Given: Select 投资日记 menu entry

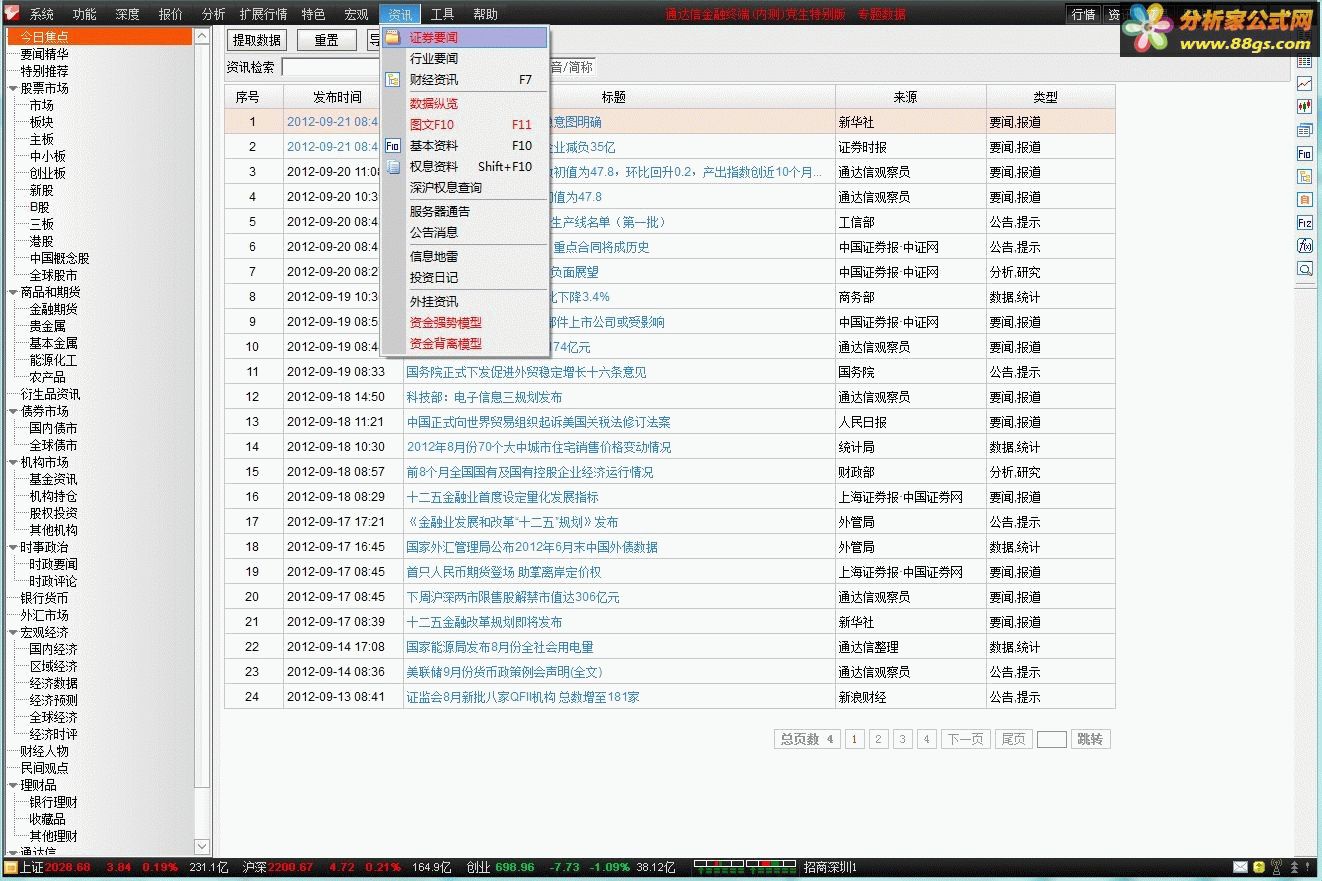Looking at the screenshot, I should click(x=464, y=278).
